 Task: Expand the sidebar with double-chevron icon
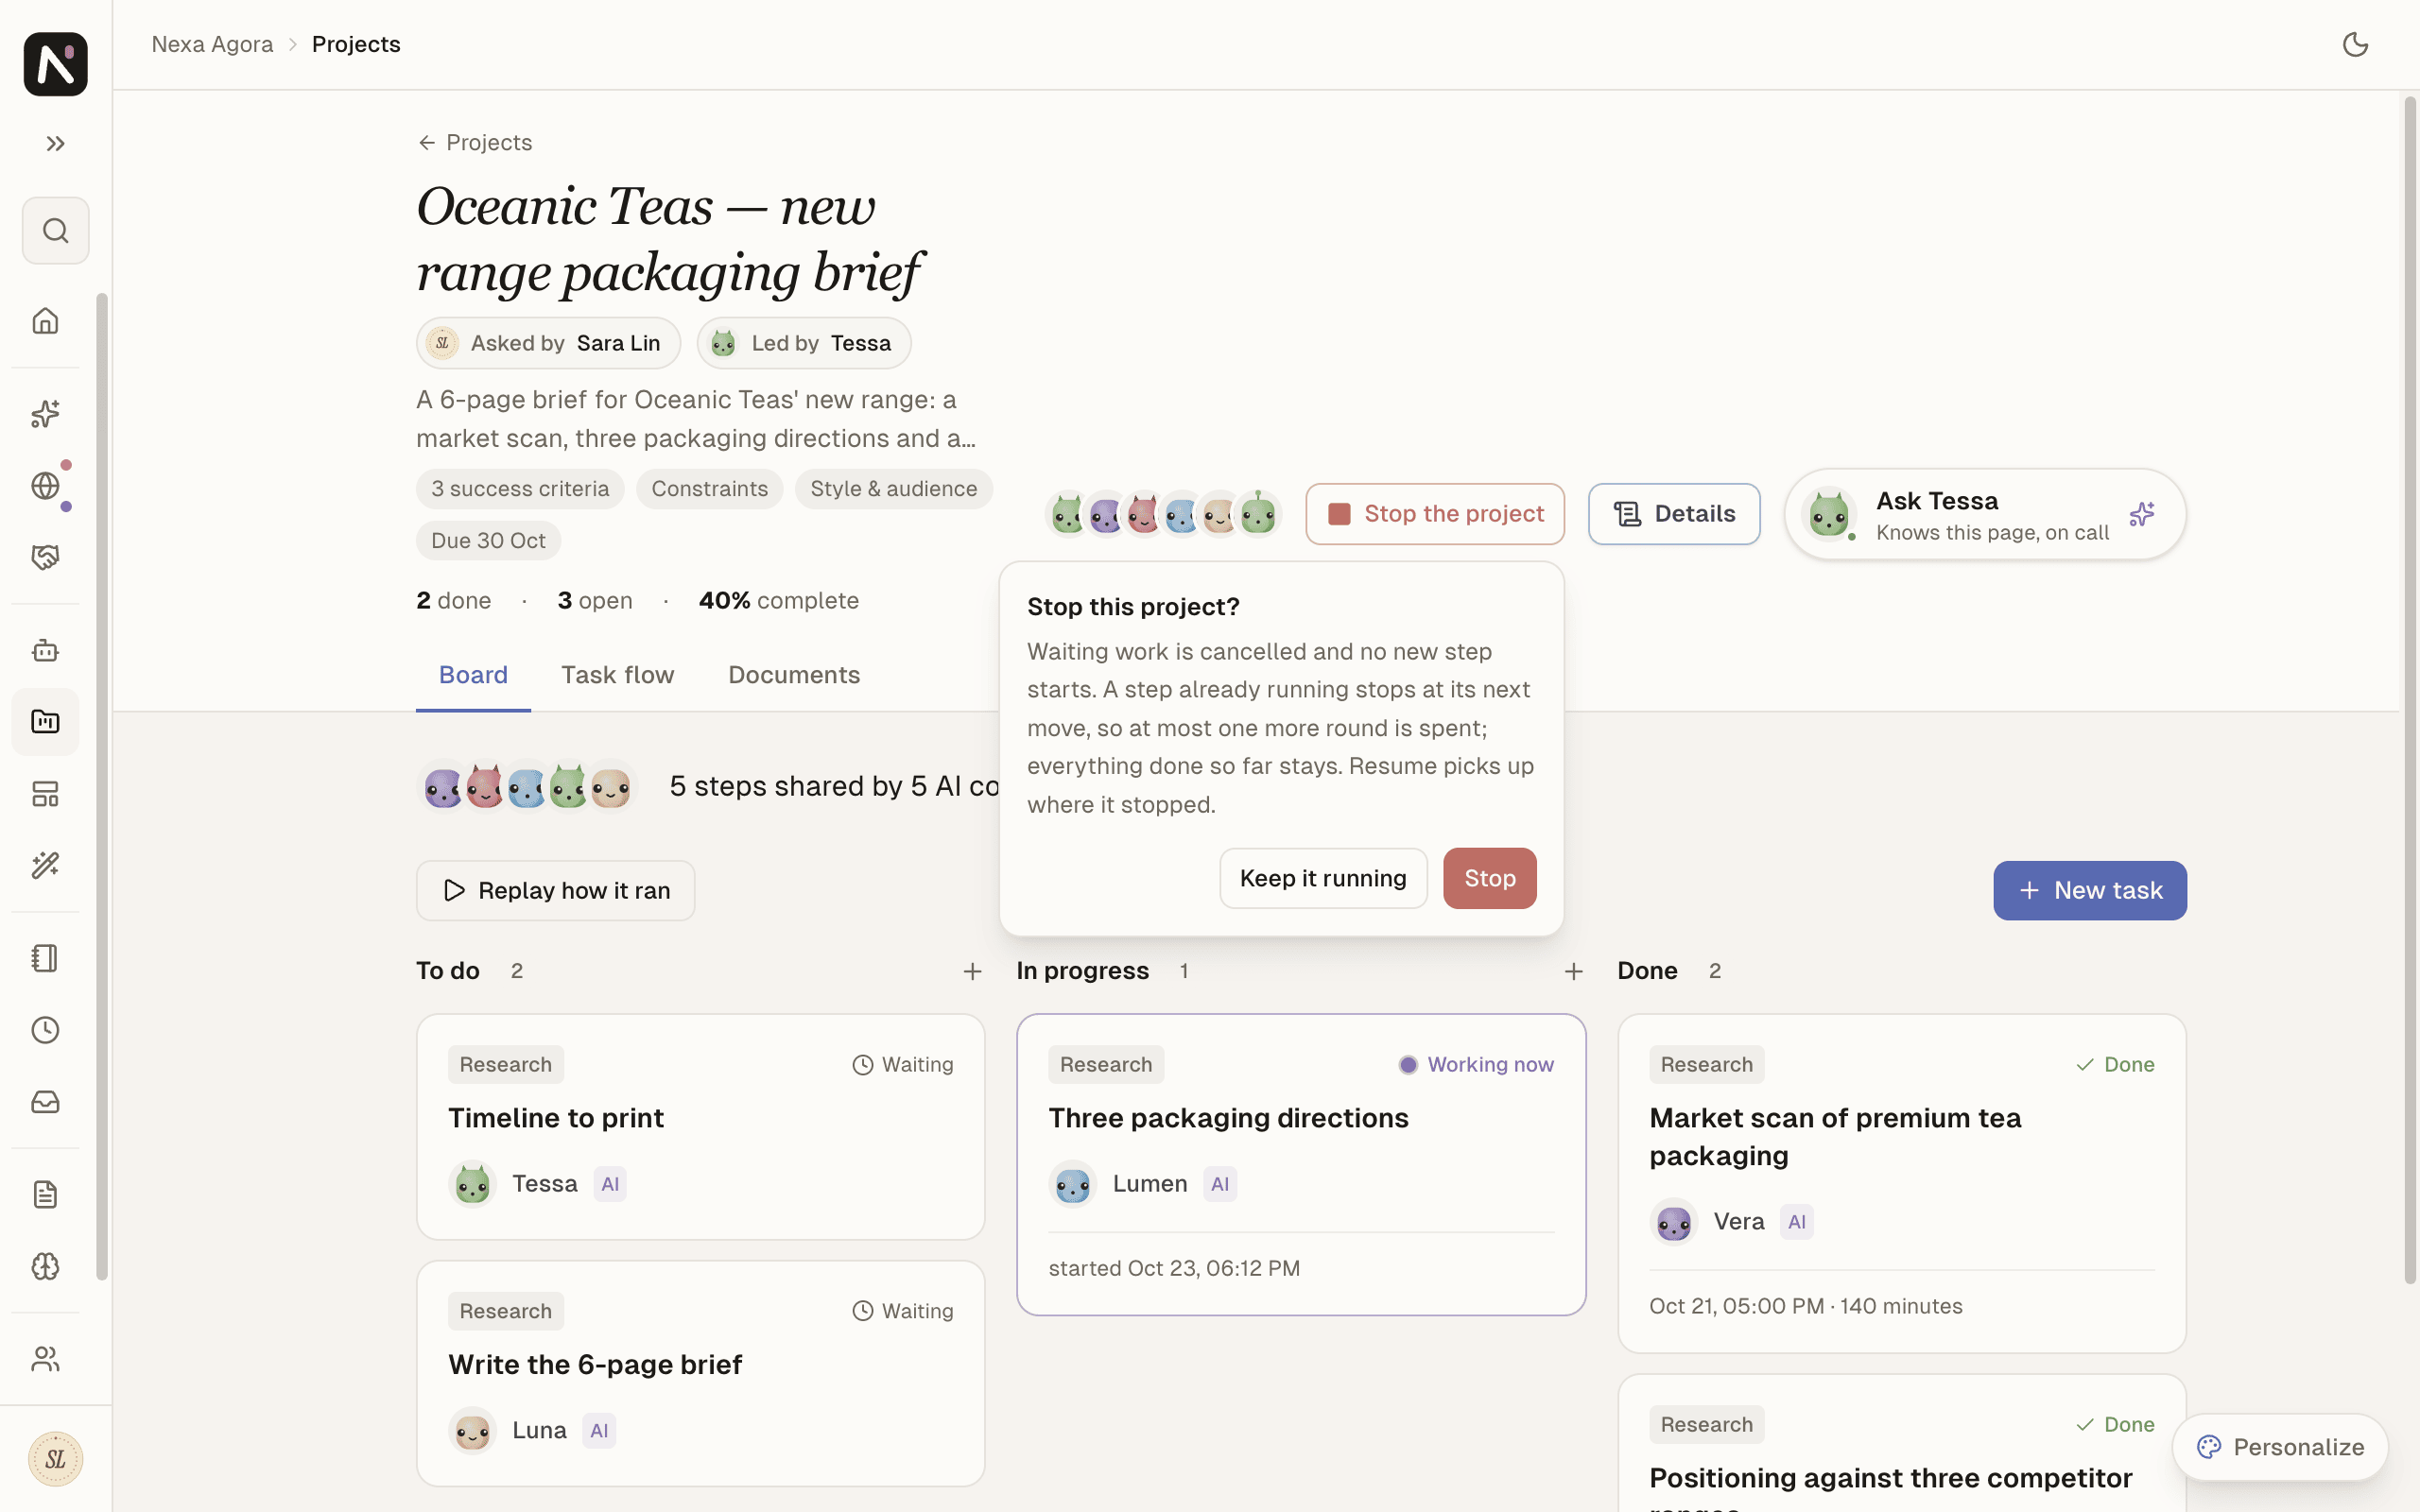(x=55, y=144)
